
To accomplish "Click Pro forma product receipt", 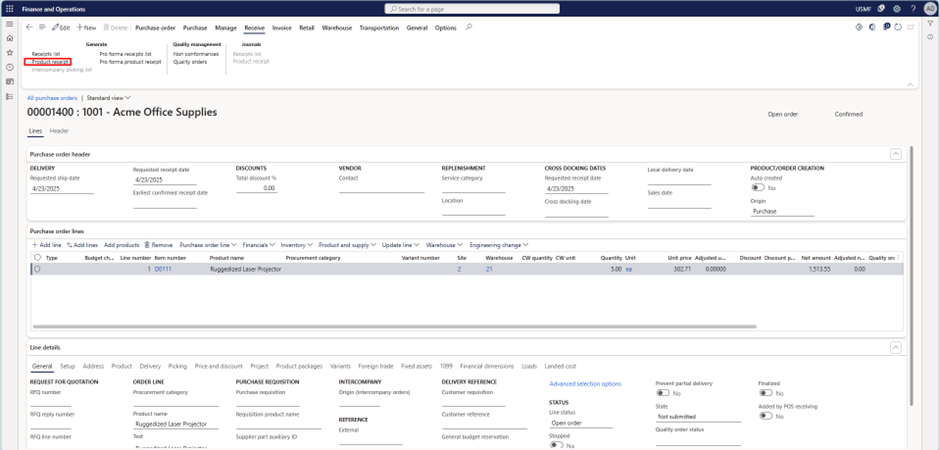I will [130, 62].
